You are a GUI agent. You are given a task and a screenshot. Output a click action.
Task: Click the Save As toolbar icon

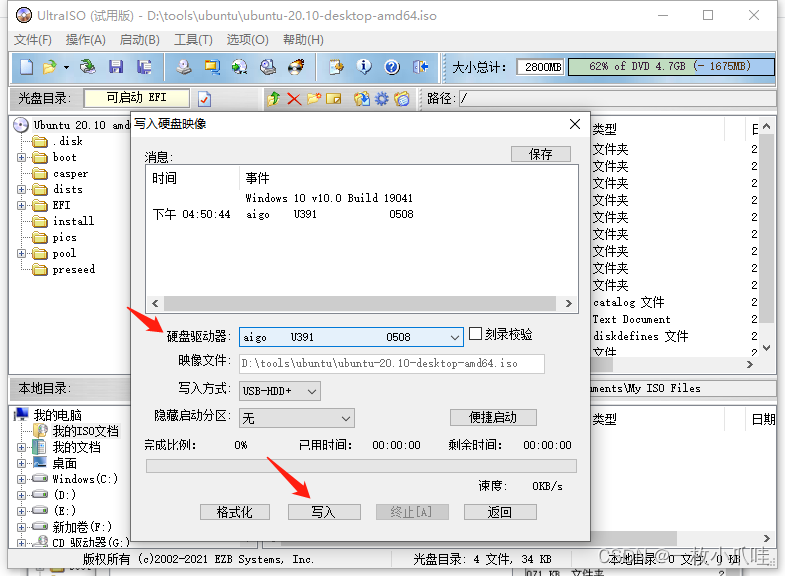pos(144,67)
